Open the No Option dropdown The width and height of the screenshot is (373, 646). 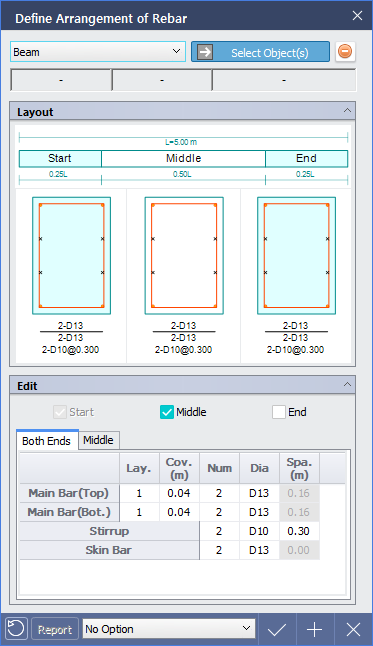pyautogui.click(x=169, y=629)
